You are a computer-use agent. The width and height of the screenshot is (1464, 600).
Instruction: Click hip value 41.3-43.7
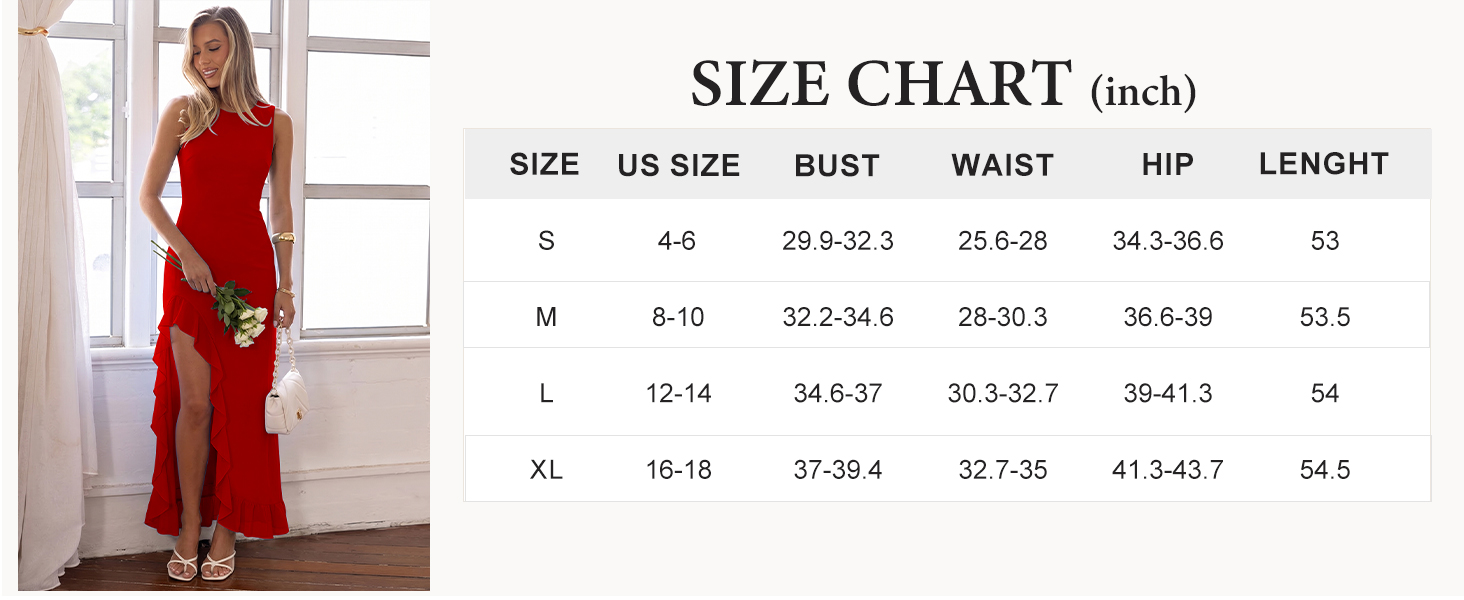[1168, 469]
